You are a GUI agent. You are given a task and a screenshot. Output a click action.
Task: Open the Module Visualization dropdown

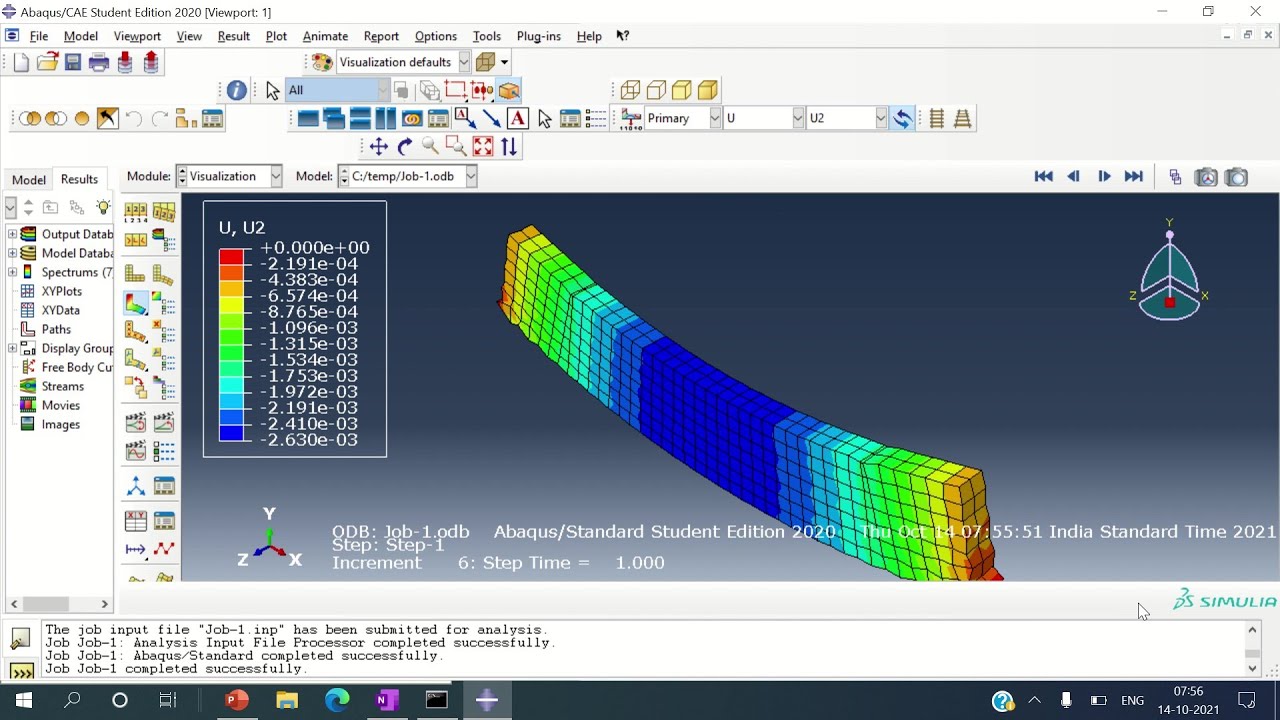(275, 176)
